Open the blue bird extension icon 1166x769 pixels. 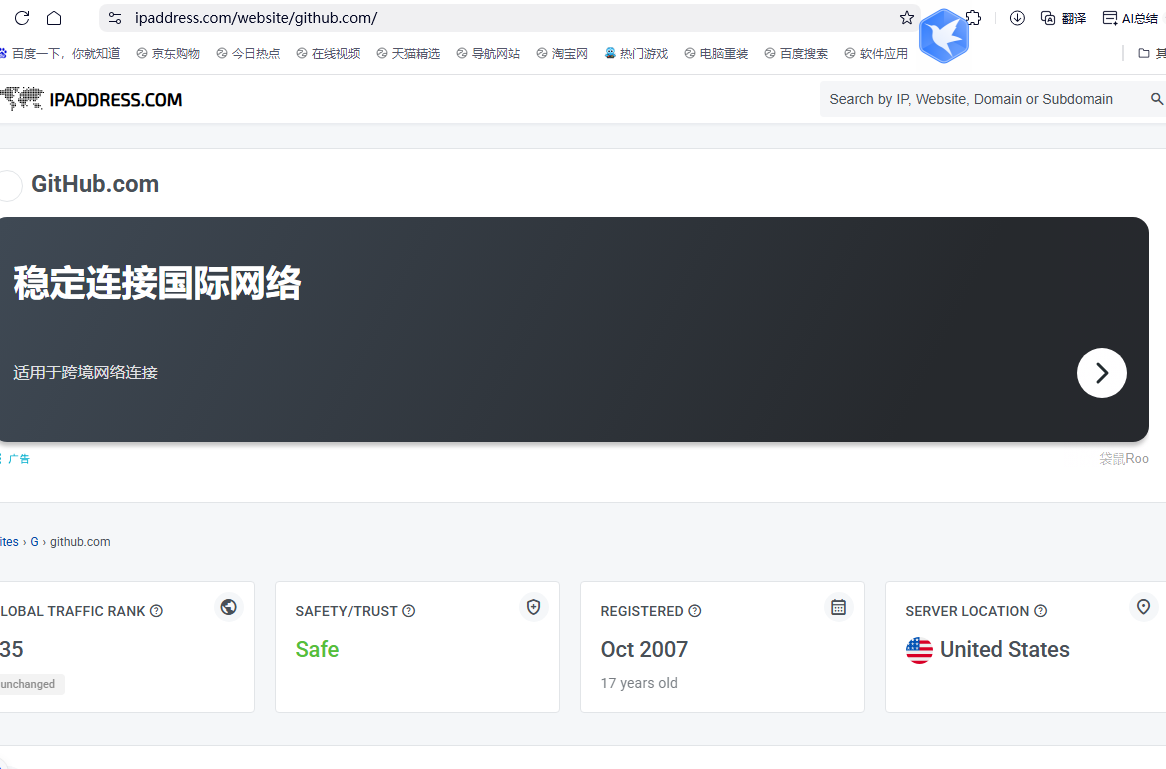944,36
